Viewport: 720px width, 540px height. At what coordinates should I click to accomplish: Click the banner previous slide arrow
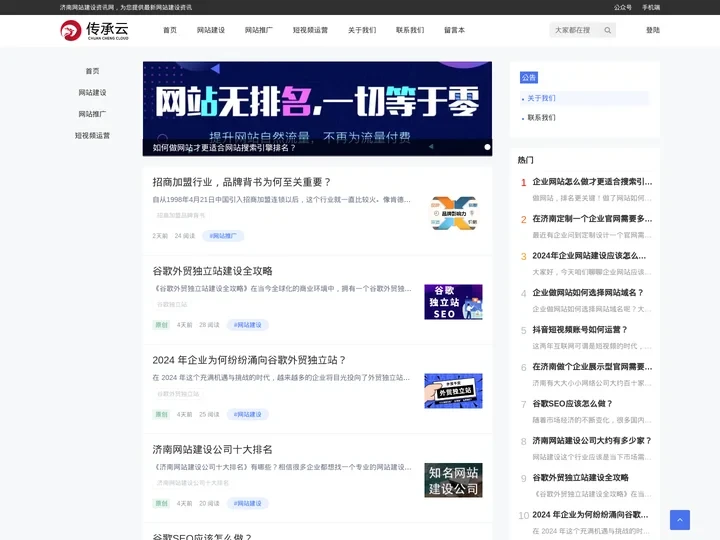click(431, 147)
